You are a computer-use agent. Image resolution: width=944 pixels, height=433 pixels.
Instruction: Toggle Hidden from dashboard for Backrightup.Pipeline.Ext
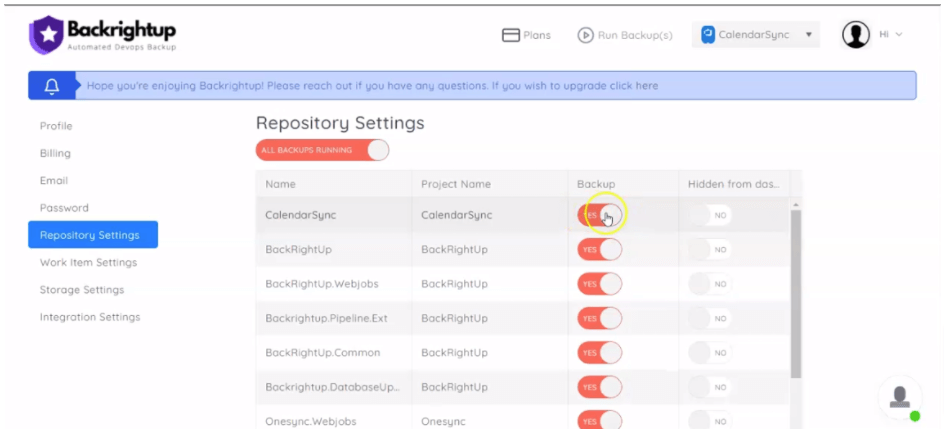710,318
